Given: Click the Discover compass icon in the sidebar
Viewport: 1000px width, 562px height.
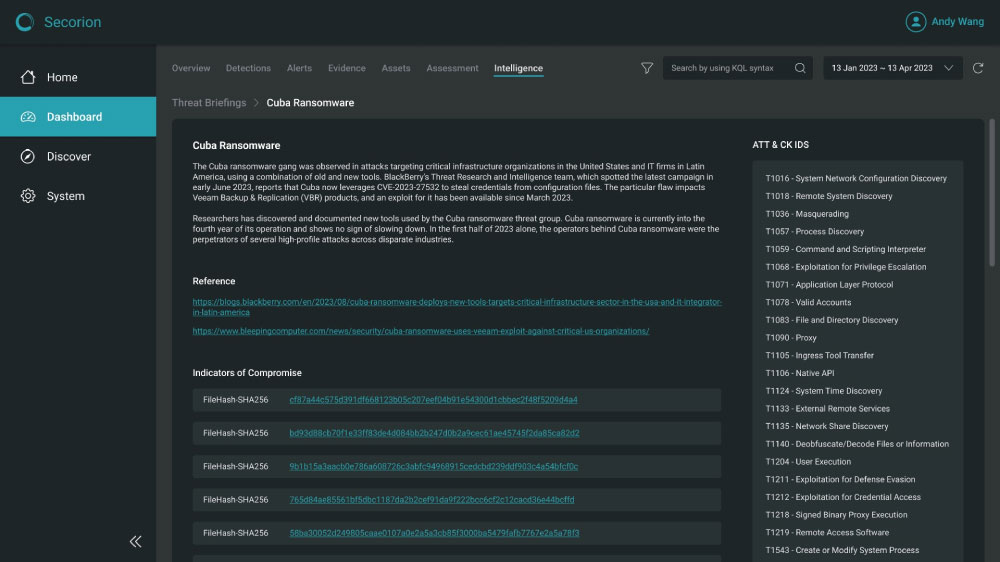Looking at the screenshot, I should point(27,156).
